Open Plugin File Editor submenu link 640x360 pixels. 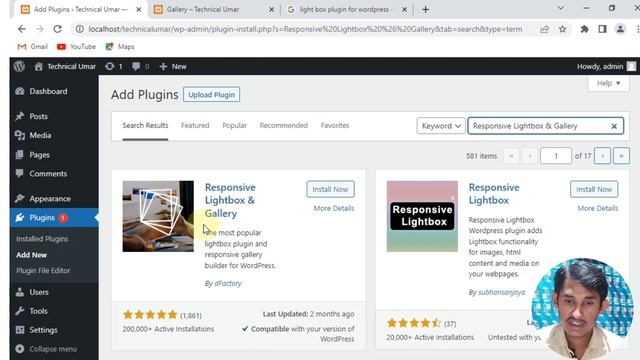(43, 271)
